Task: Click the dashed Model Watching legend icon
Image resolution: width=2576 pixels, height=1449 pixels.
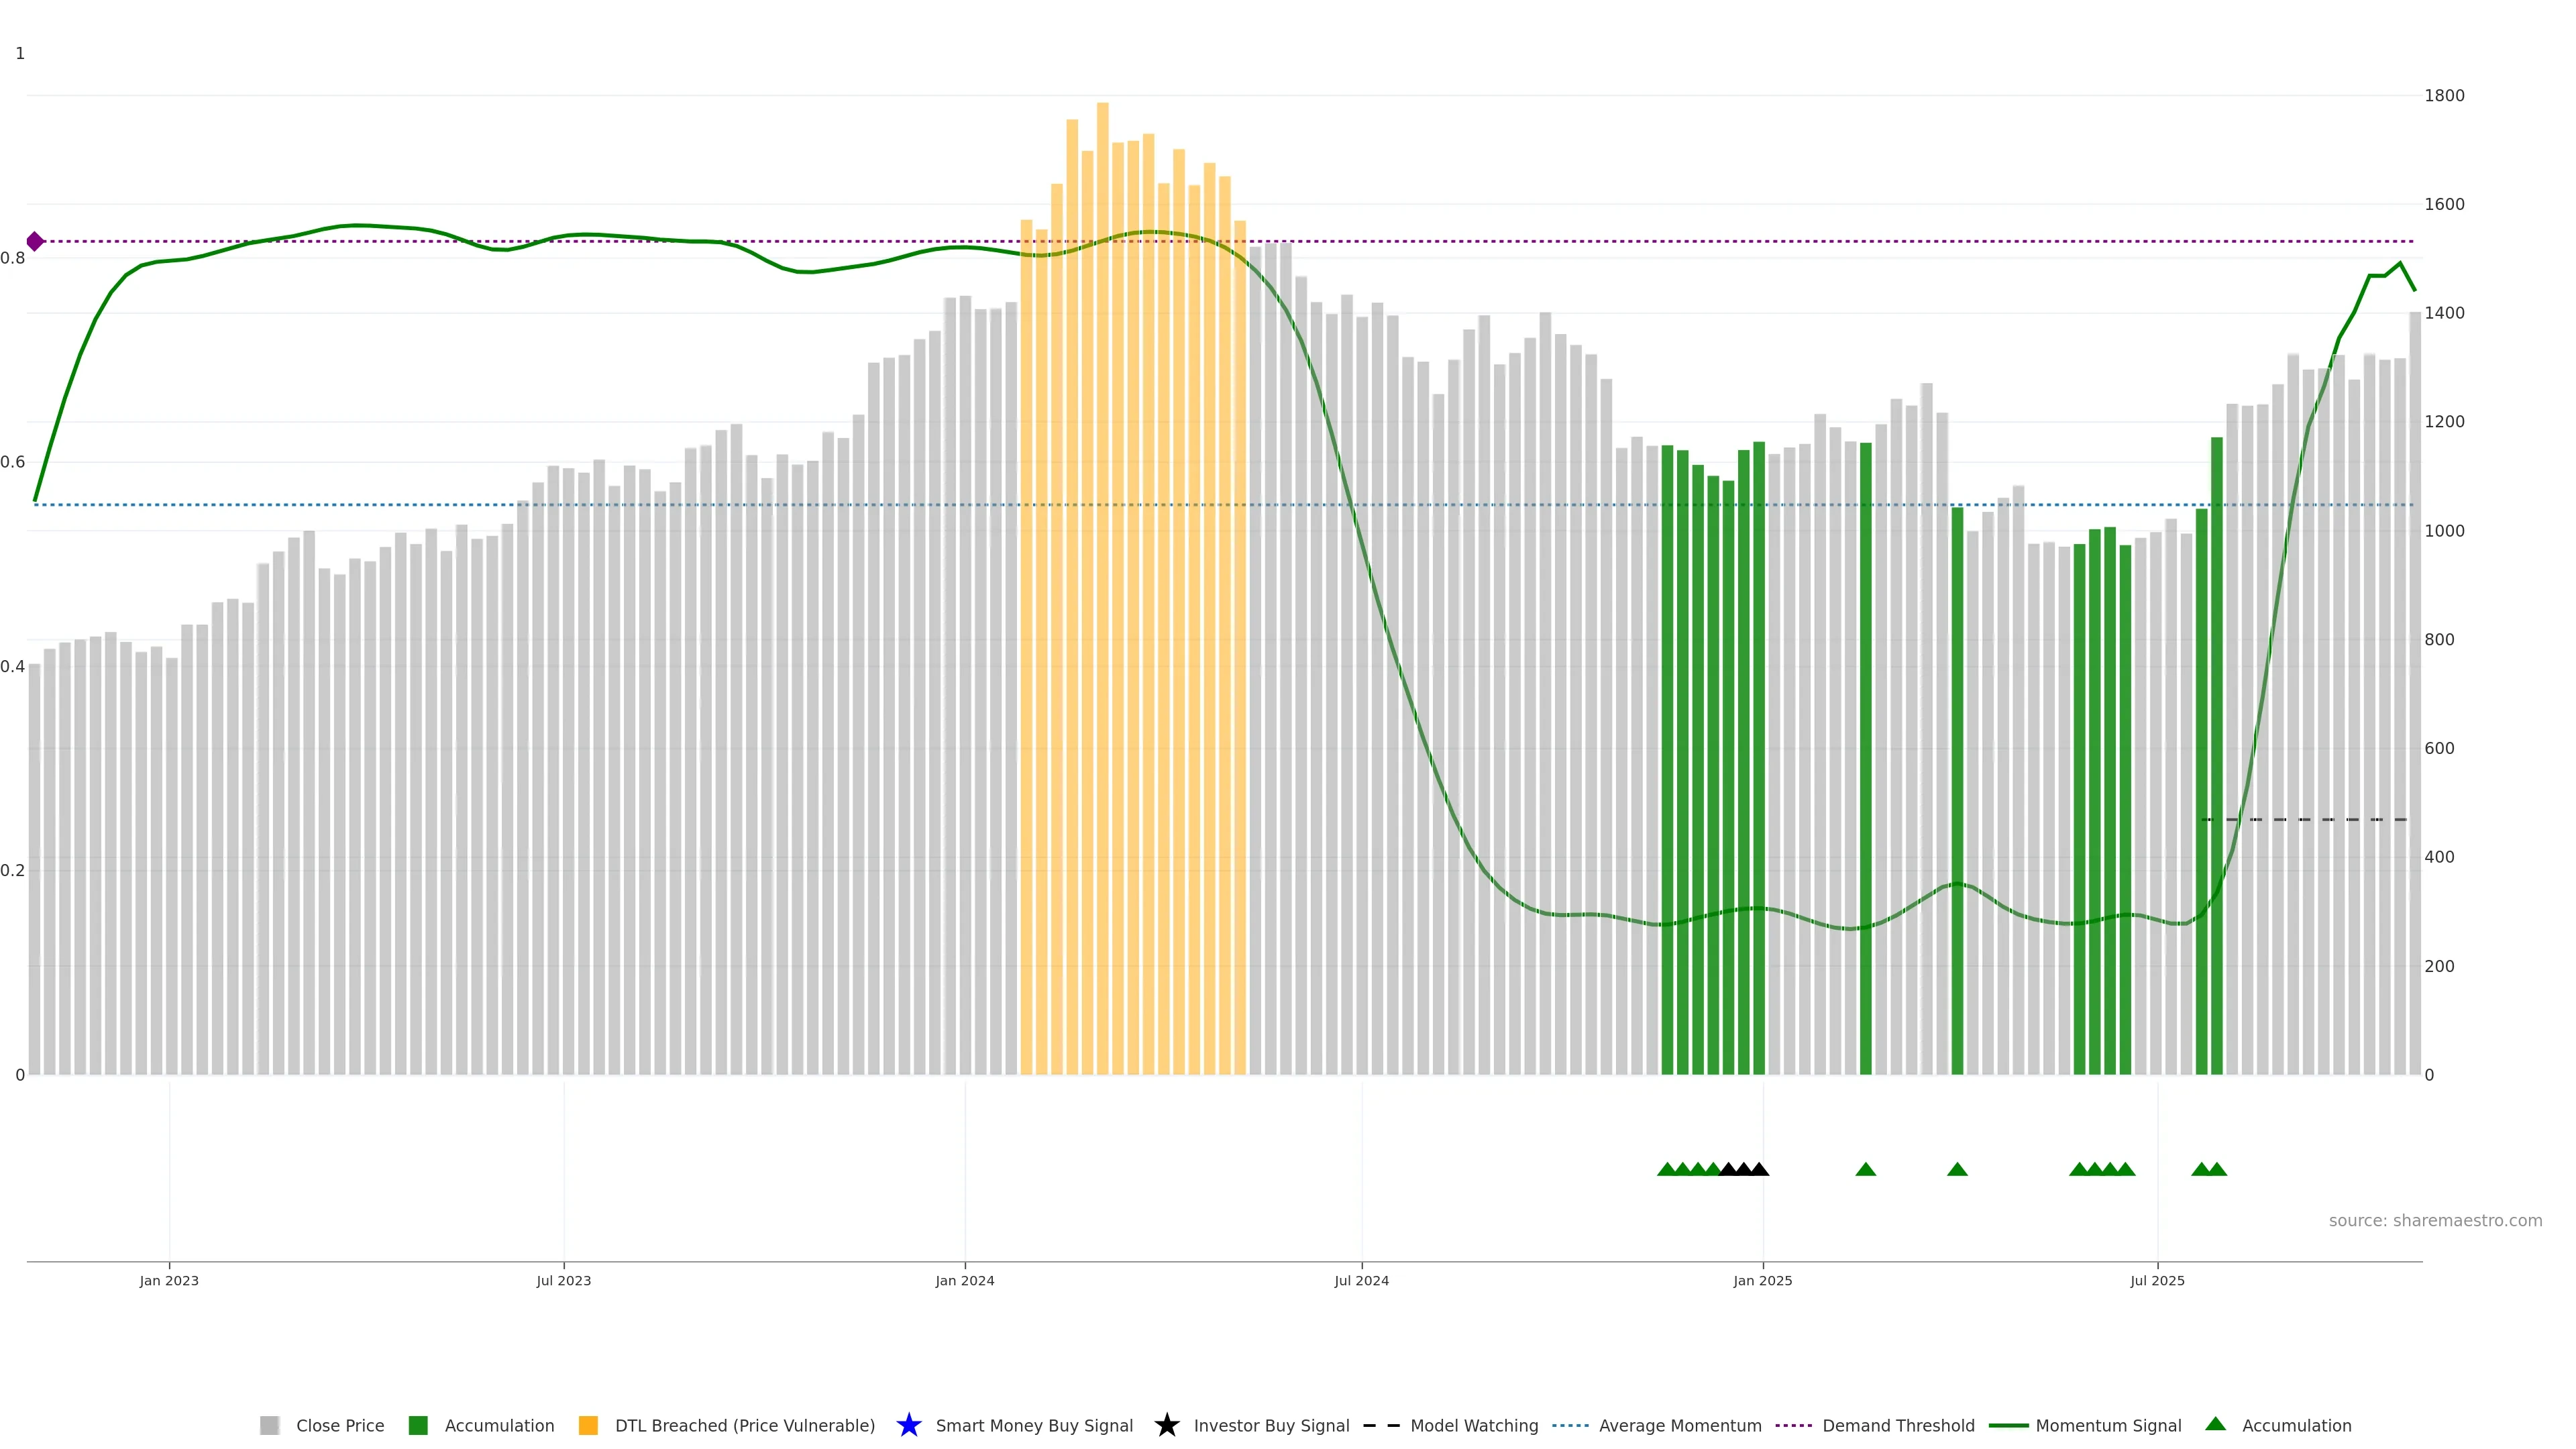Action: 1381,1425
